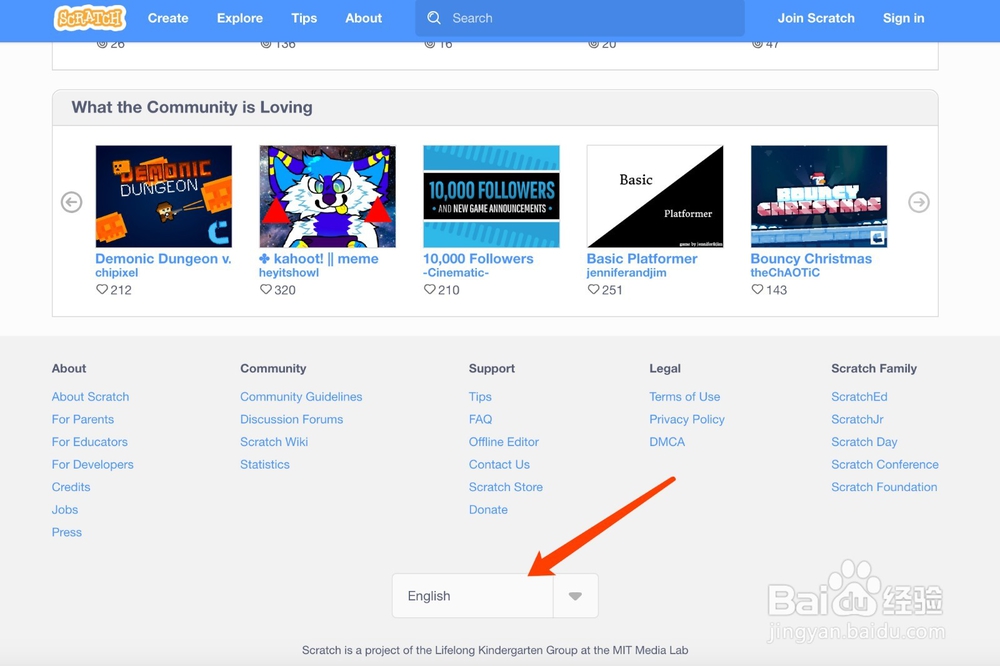1000x666 pixels.
Task: Open FAQ footer link
Action: click(480, 419)
